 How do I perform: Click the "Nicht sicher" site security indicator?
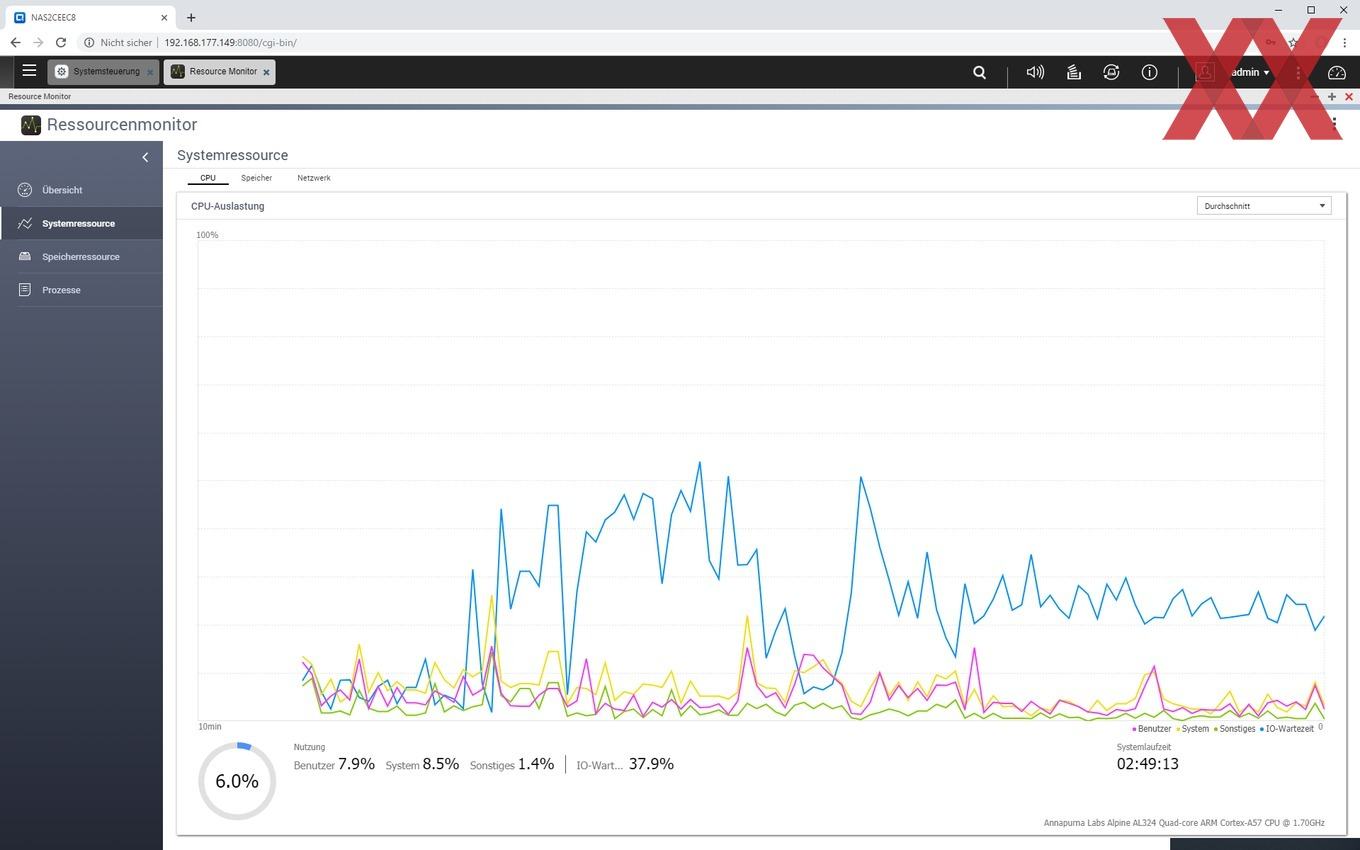(x=118, y=43)
